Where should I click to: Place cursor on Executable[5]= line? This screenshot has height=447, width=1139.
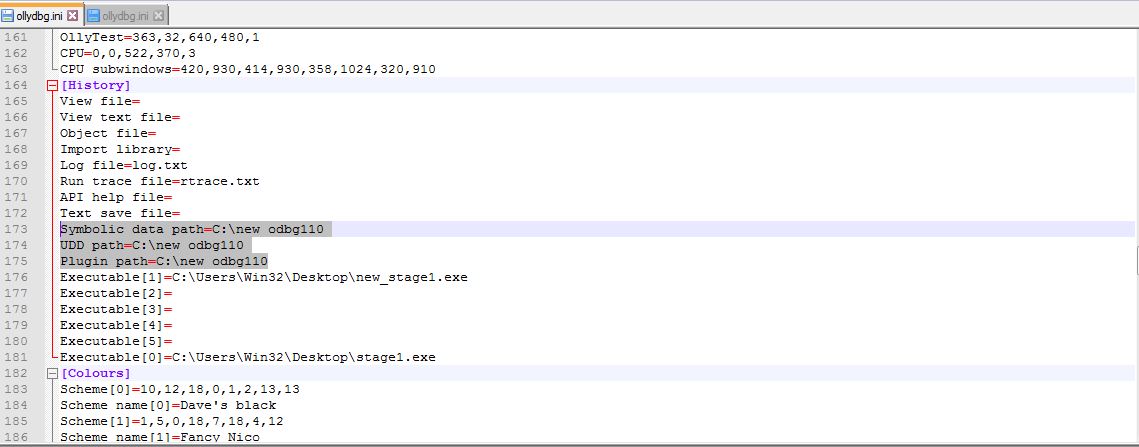[x=115, y=341]
